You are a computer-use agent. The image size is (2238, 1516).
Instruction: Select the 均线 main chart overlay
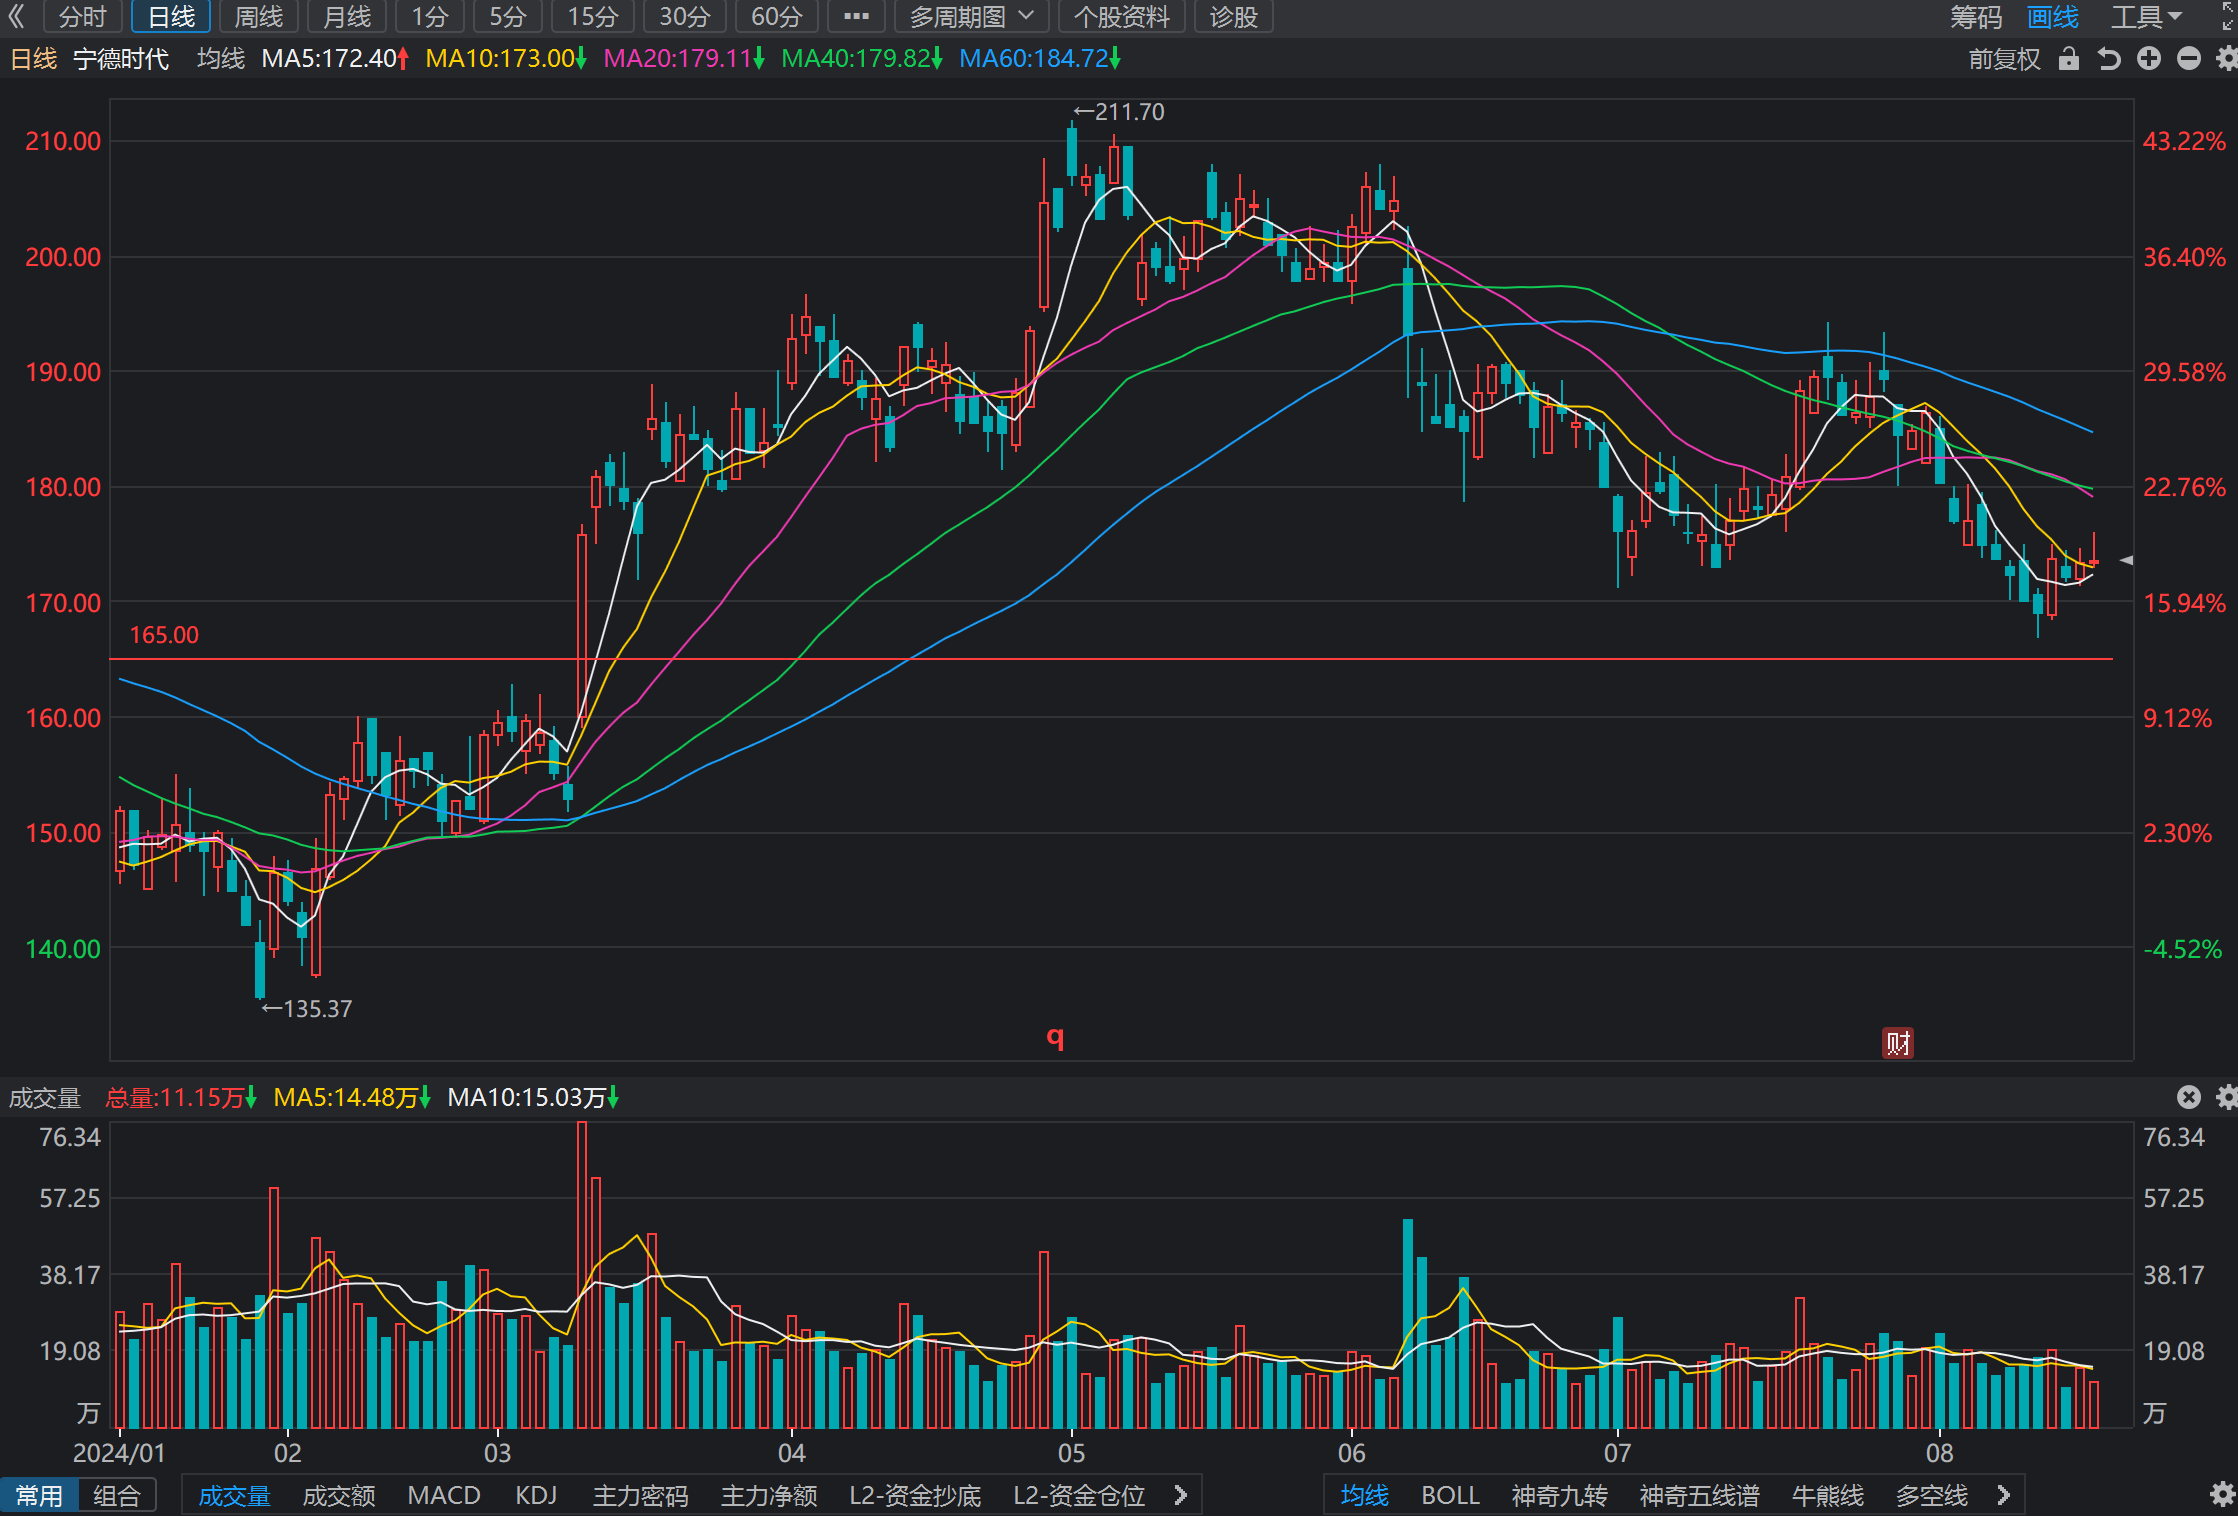pyautogui.click(x=1365, y=1495)
